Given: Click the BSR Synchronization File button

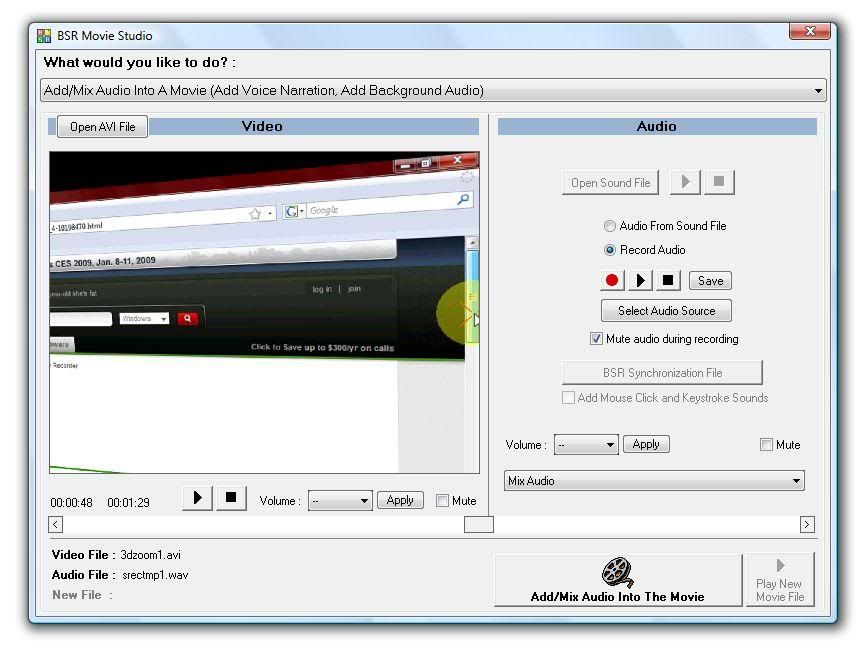Looking at the screenshot, I should [x=663, y=373].
